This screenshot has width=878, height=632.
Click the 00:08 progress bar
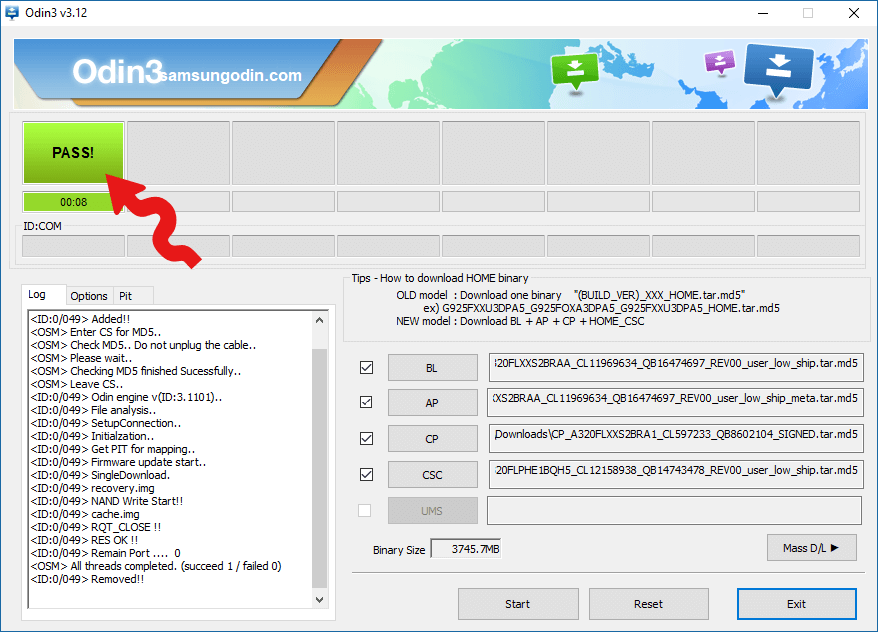coord(73,202)
